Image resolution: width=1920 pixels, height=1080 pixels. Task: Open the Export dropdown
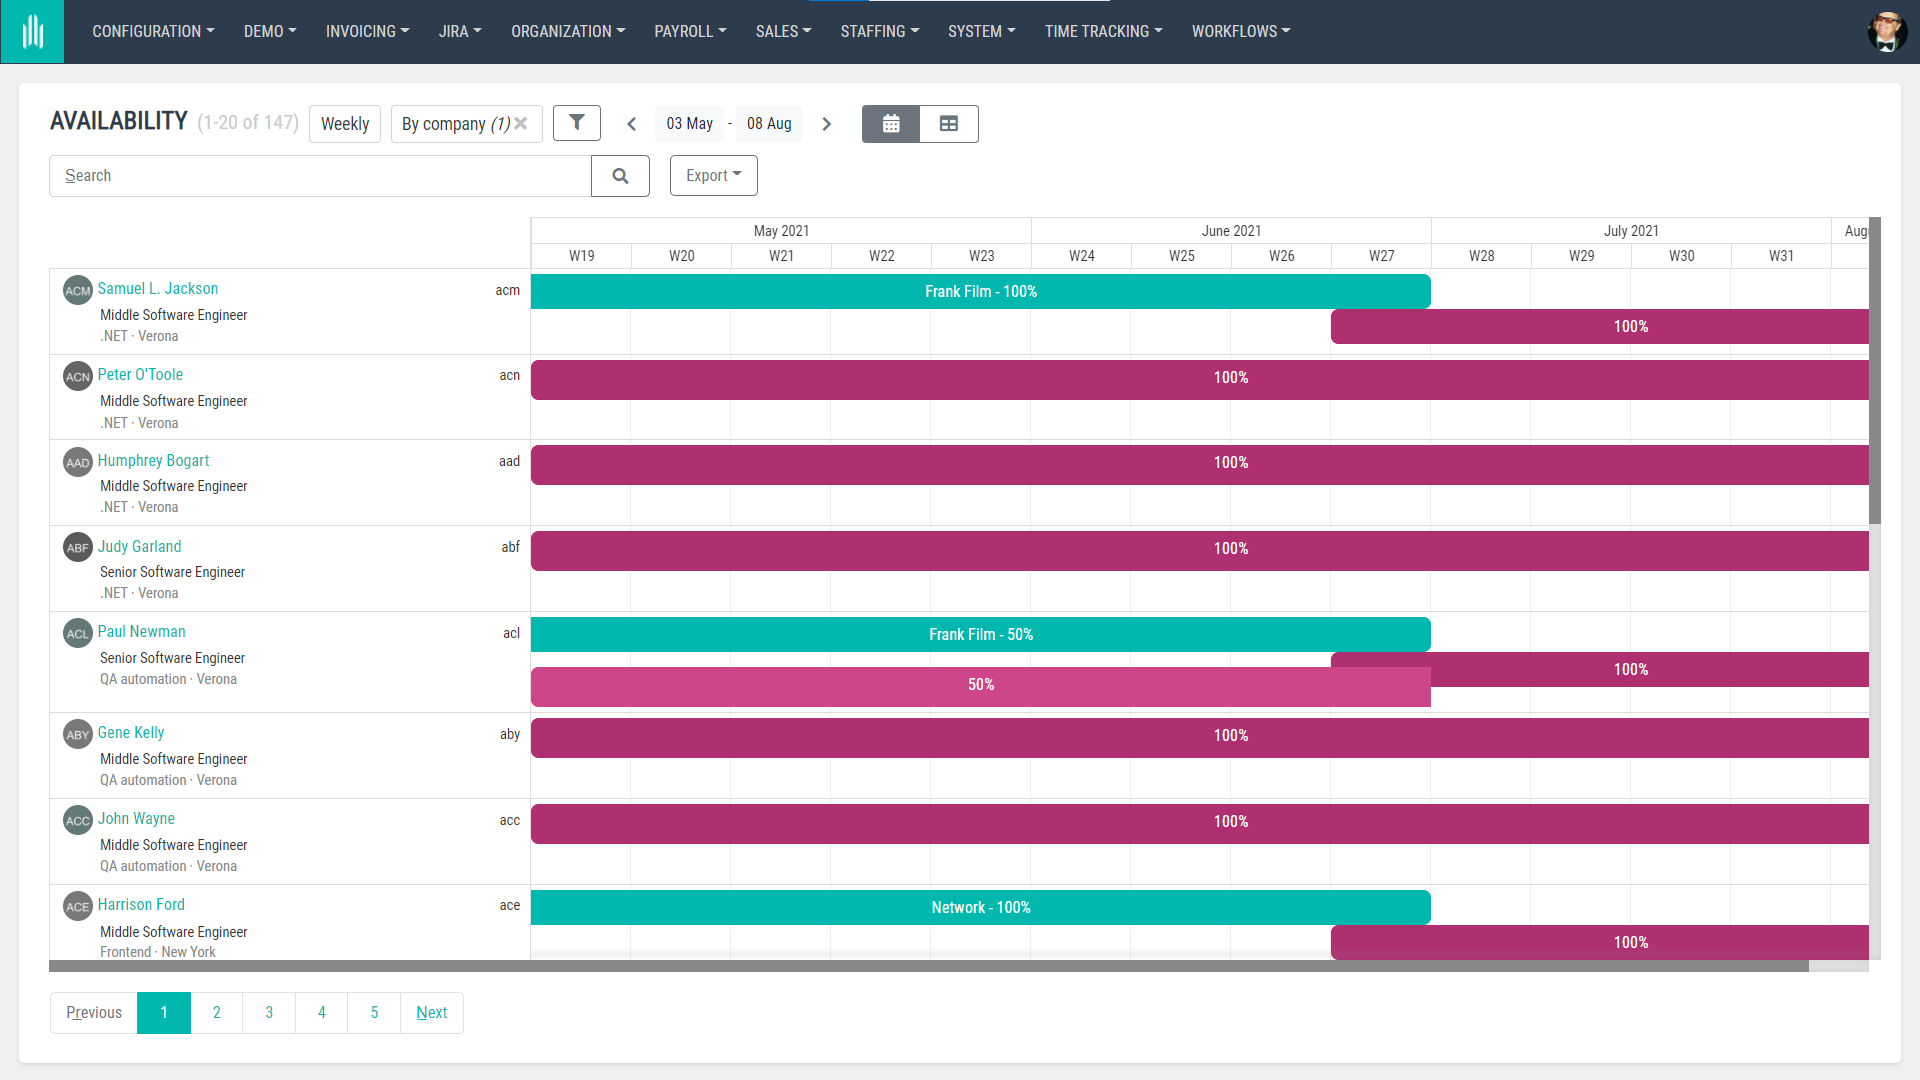click(713, 175)
